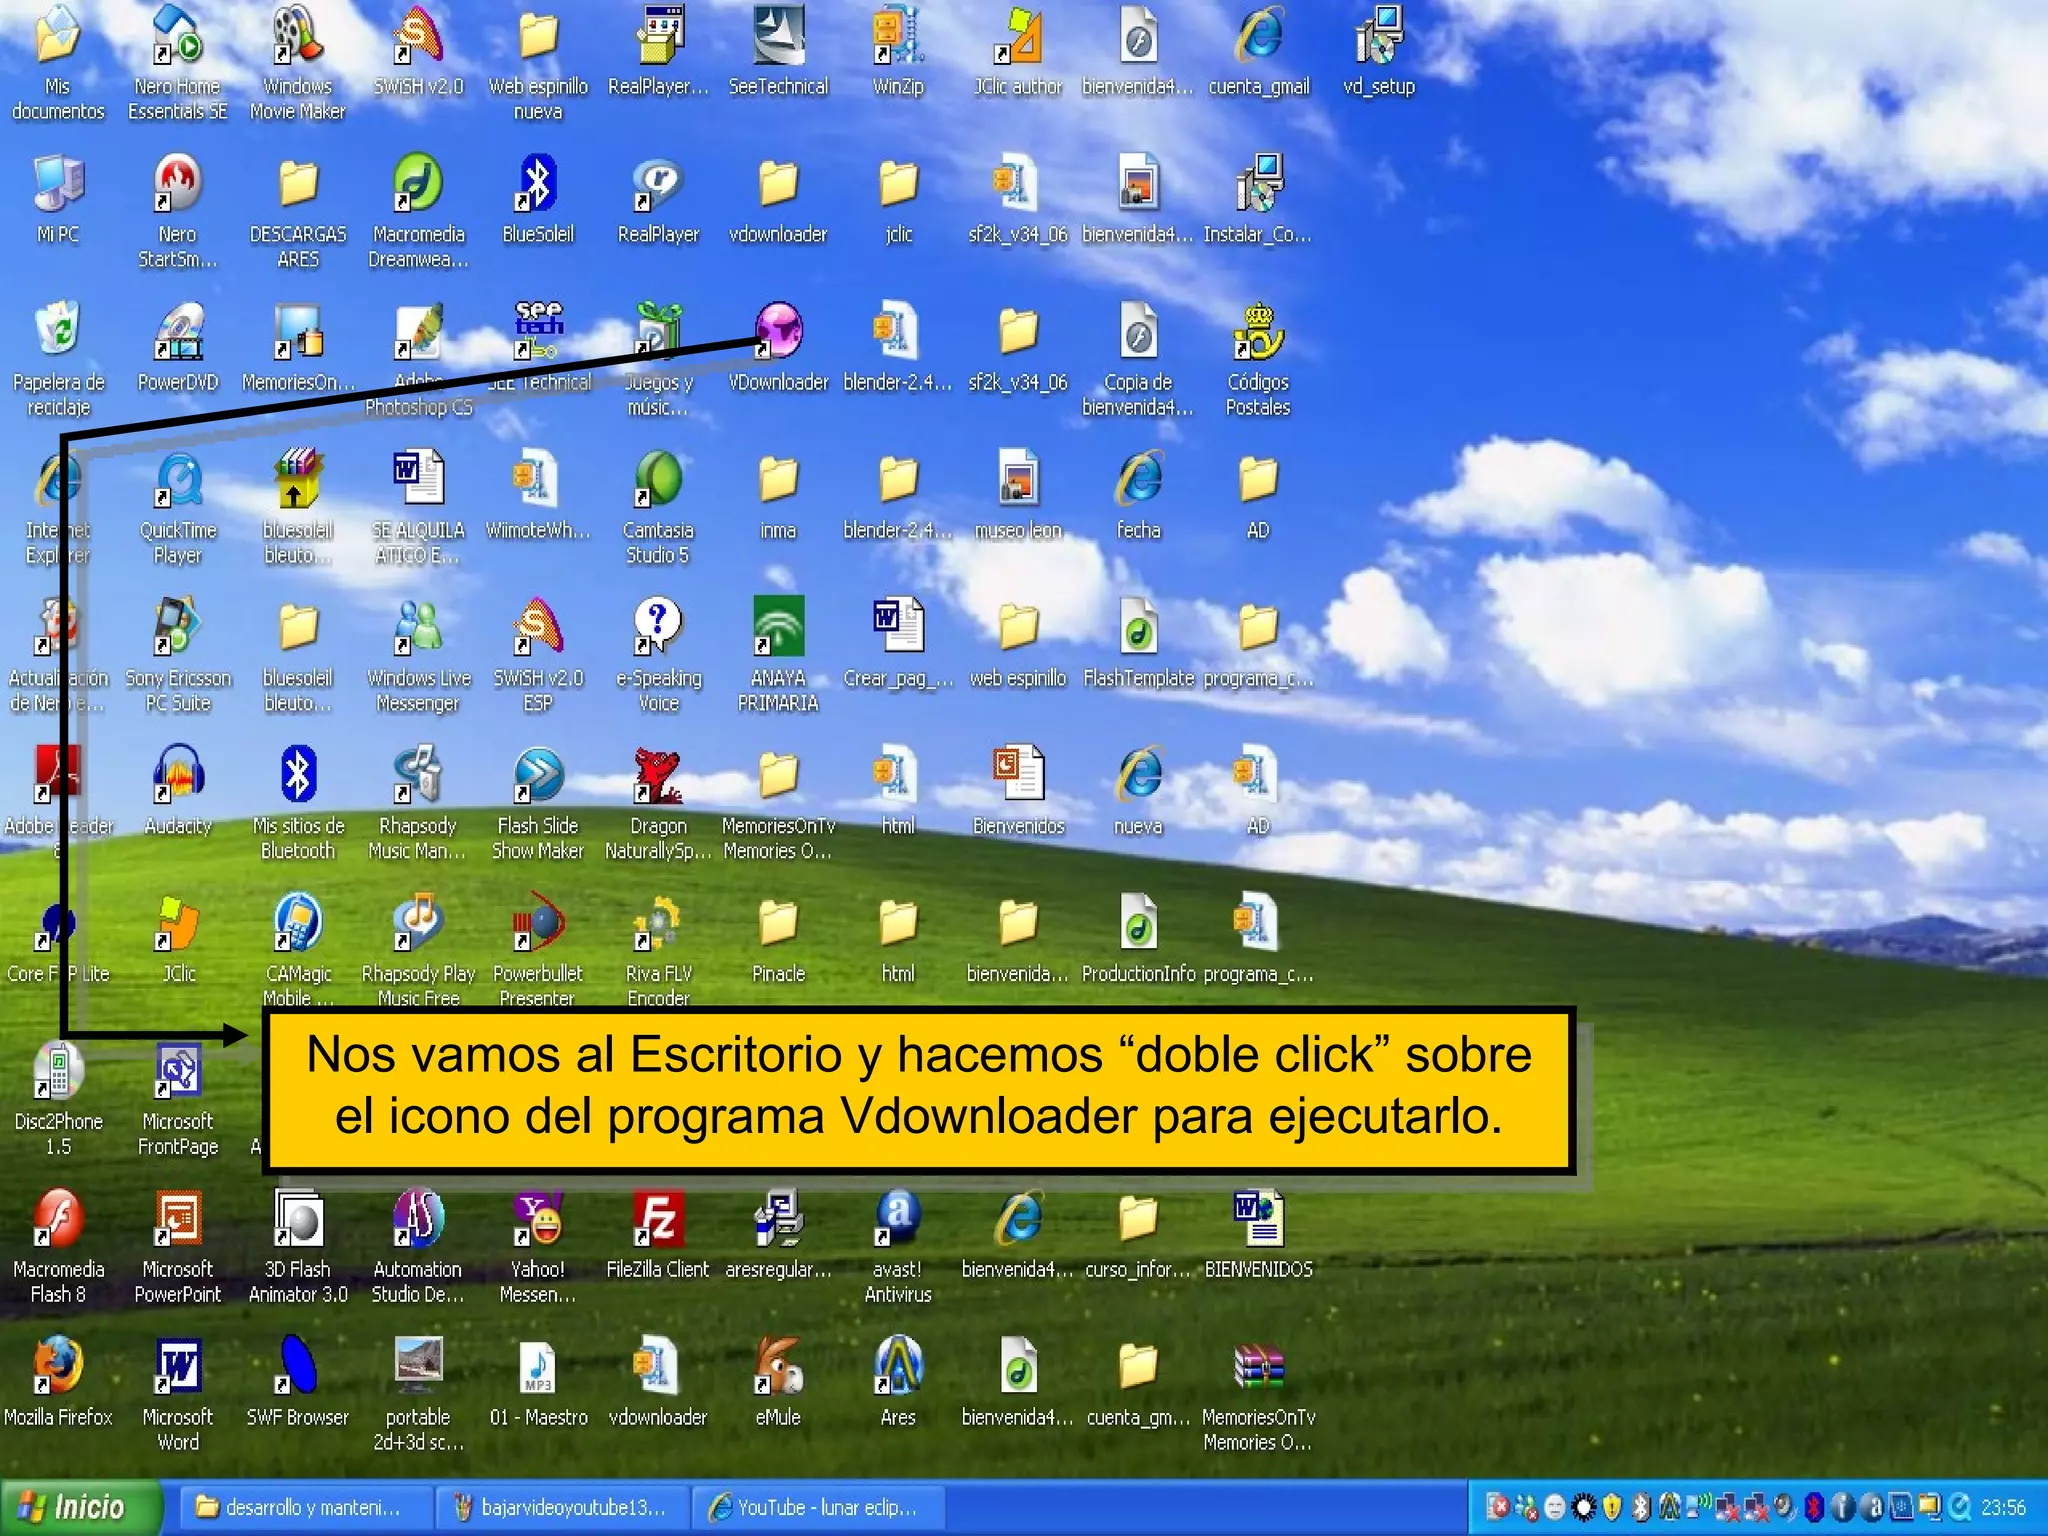Launch Riva FLV Encoder icon
Image resolution: width=2048 pixels, height=1536 pixels.
pyautogui.click(x=658, y=922)
